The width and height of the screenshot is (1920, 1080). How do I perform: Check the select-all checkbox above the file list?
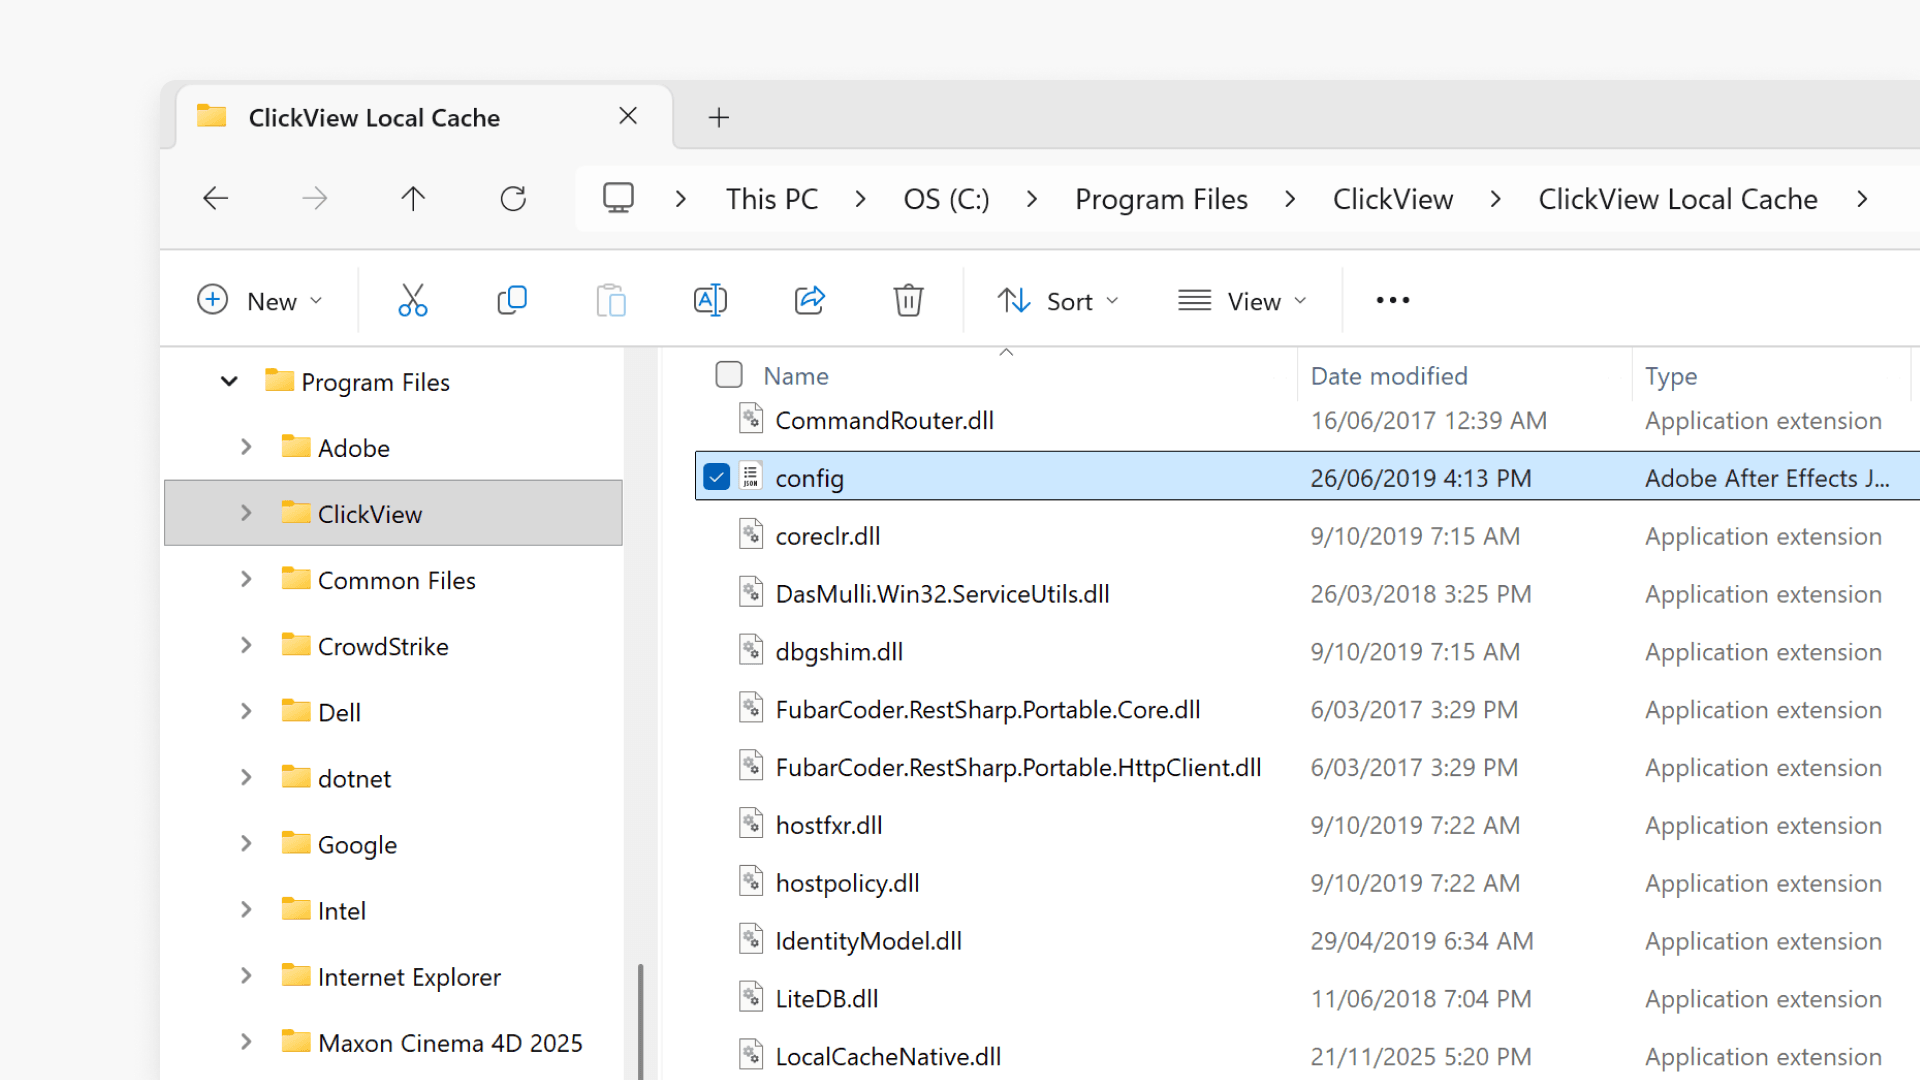tap(729, 373)
